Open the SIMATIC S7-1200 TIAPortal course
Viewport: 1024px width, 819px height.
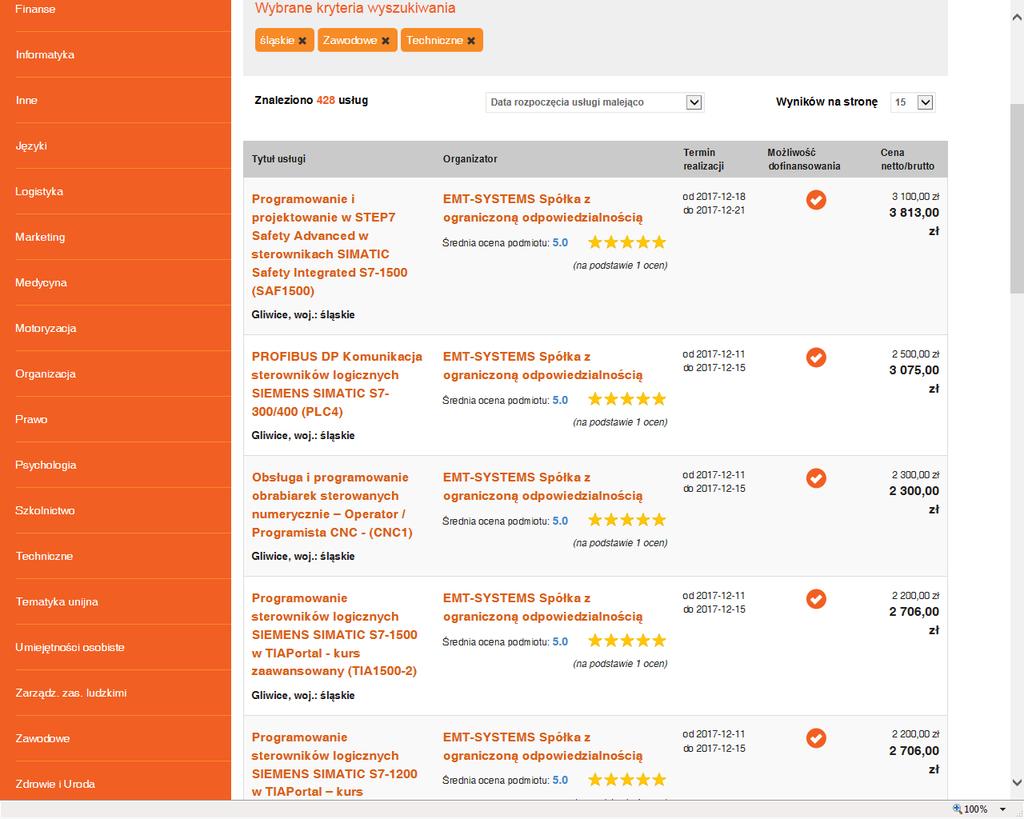pyautogui.click(x=334, y=764)
